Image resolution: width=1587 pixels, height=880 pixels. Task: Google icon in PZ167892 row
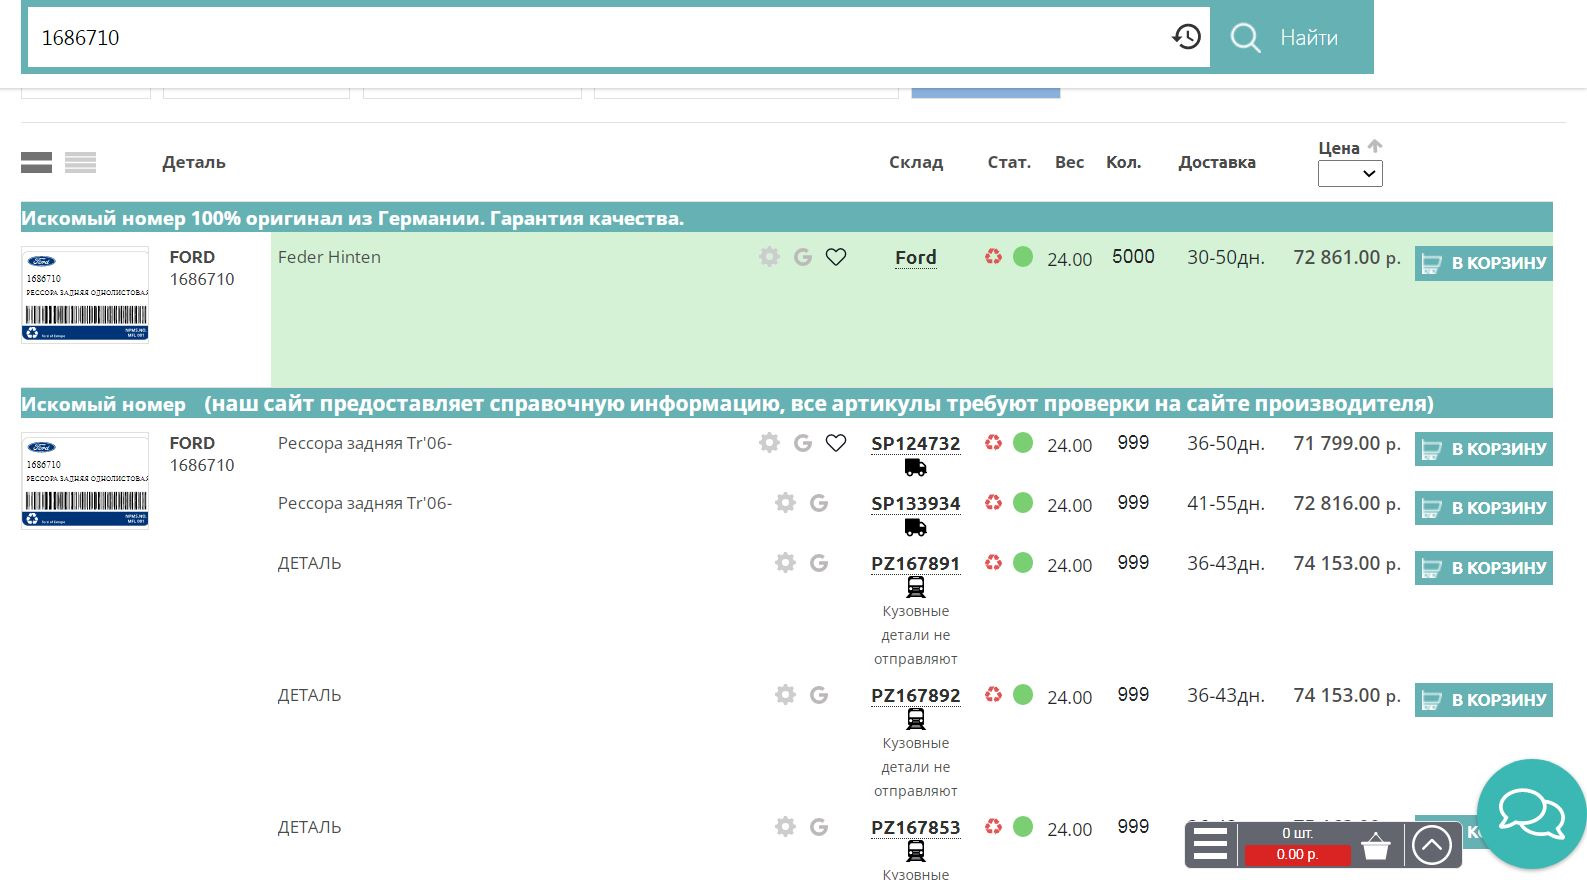pyautogui.click(x=819, y=695)
